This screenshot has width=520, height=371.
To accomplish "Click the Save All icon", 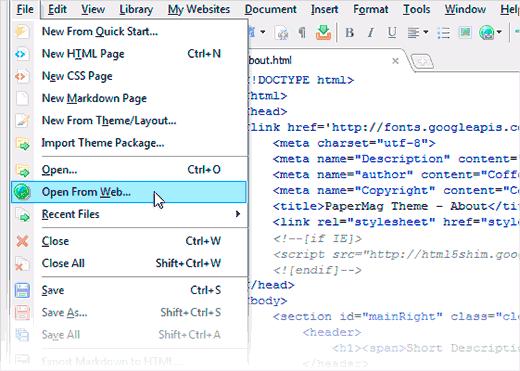I will pos(22,335).
